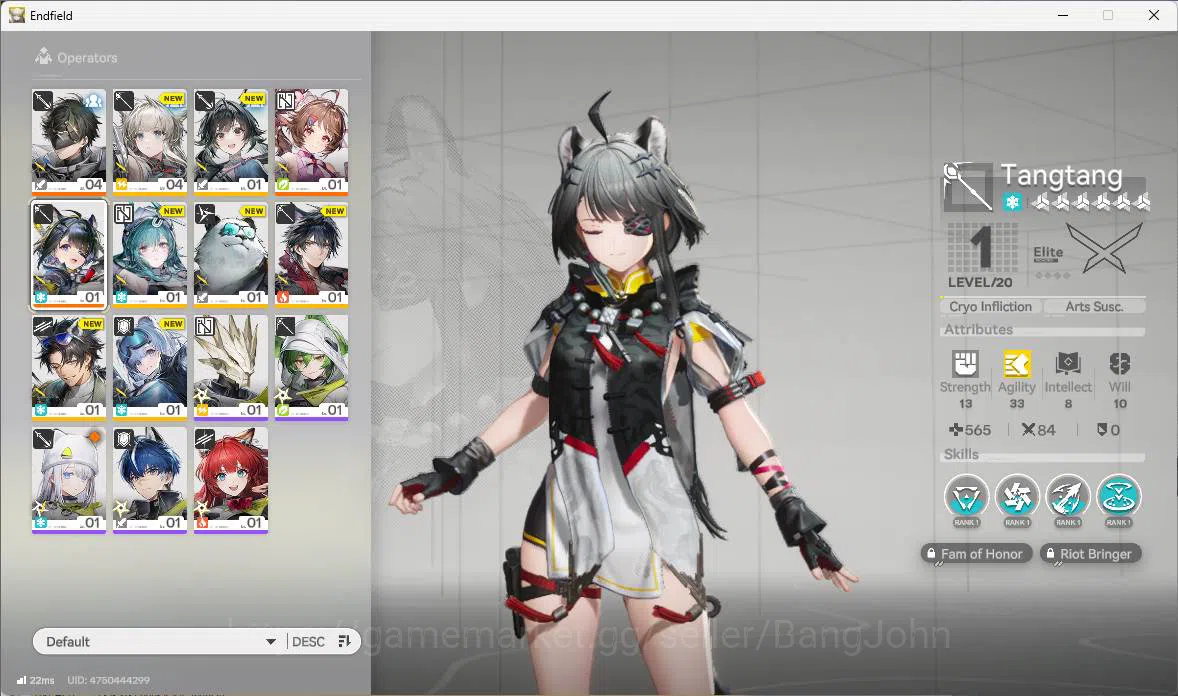Click the locked Riot Bringer button
Screen dimensions: 1178x696
point(1090,554)
